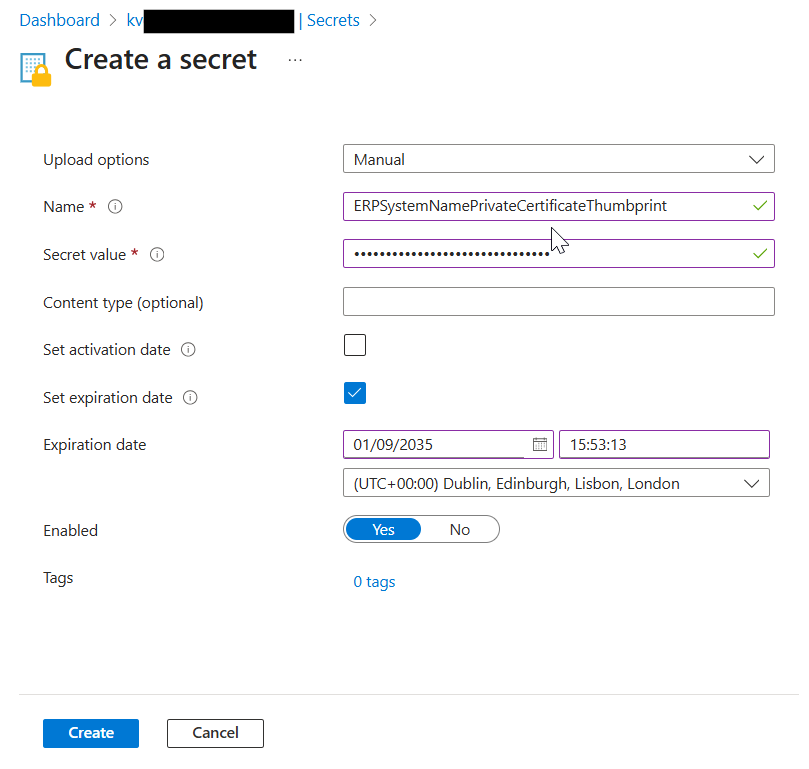This screenshot has height=769, width=809.
Task: Click the Set expiration date info icon
Action: 190,398
